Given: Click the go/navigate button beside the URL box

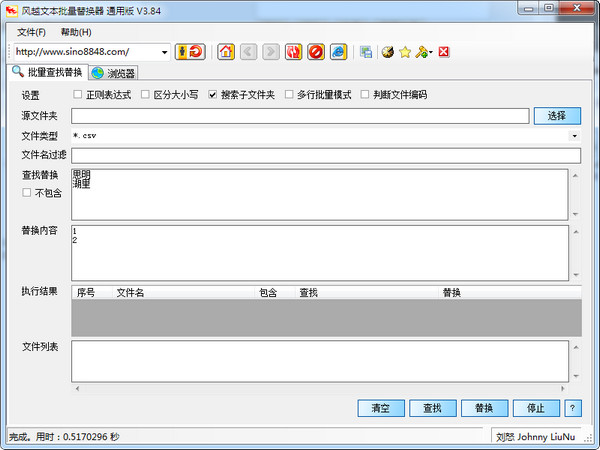Looking at the screenshot, I should [x=190, y=52].
